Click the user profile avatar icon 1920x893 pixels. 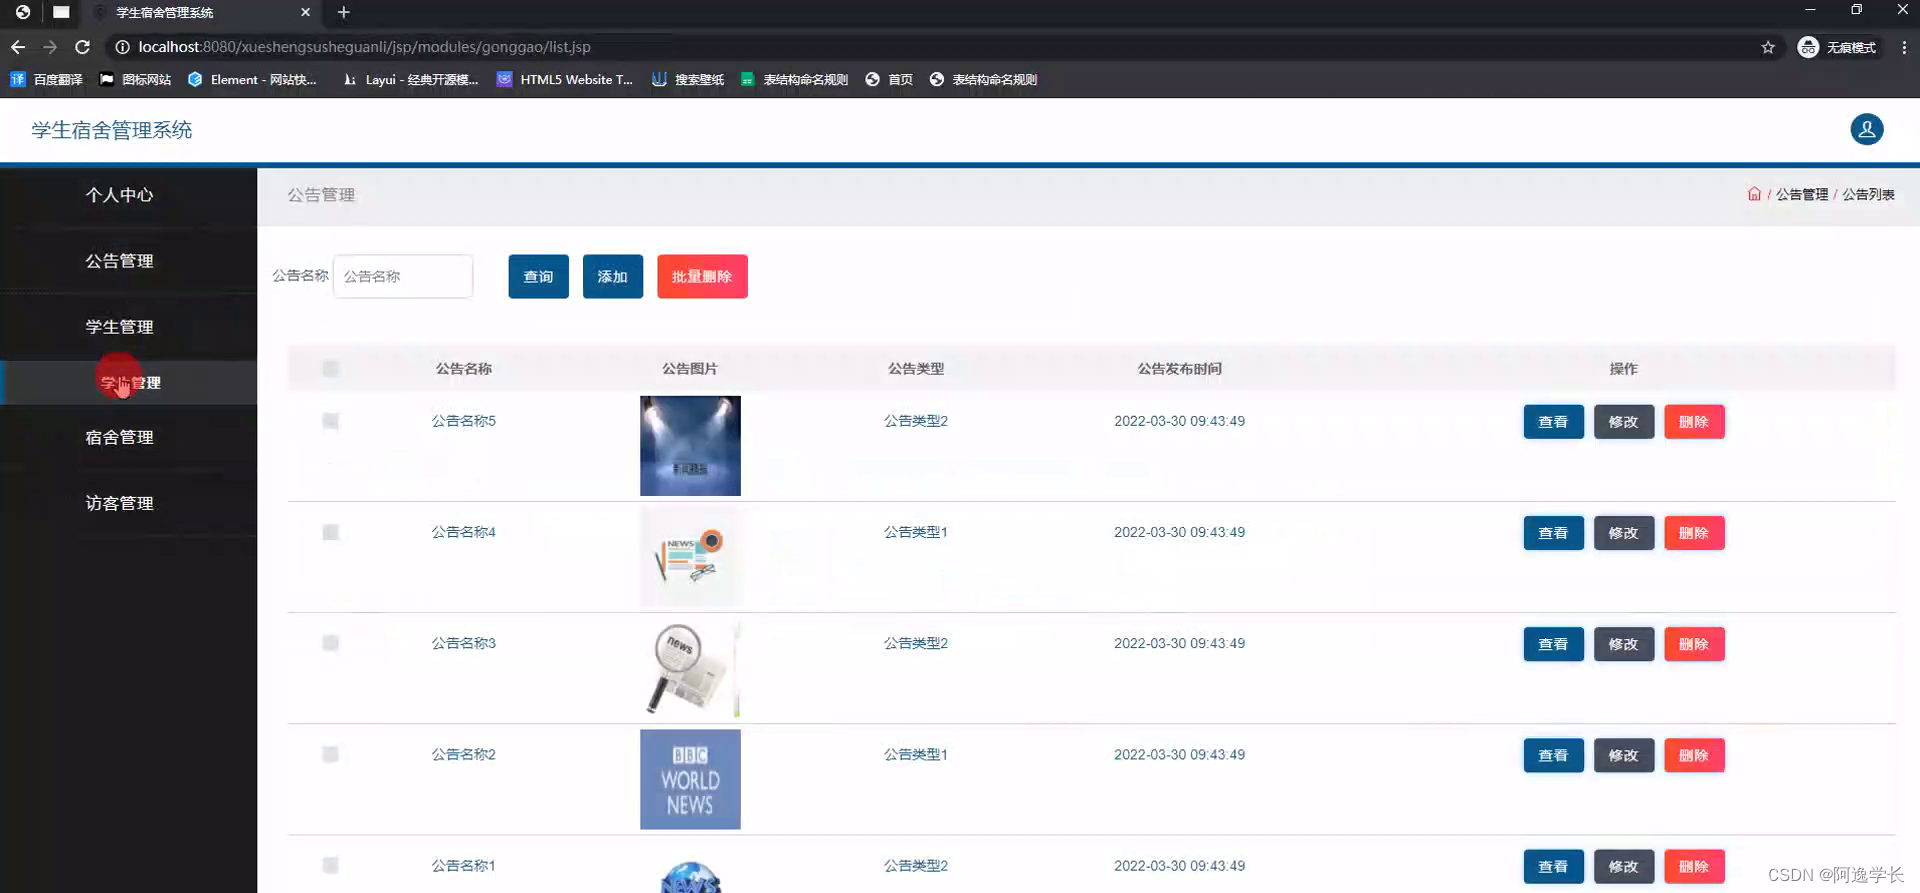tap(1866, 129)
